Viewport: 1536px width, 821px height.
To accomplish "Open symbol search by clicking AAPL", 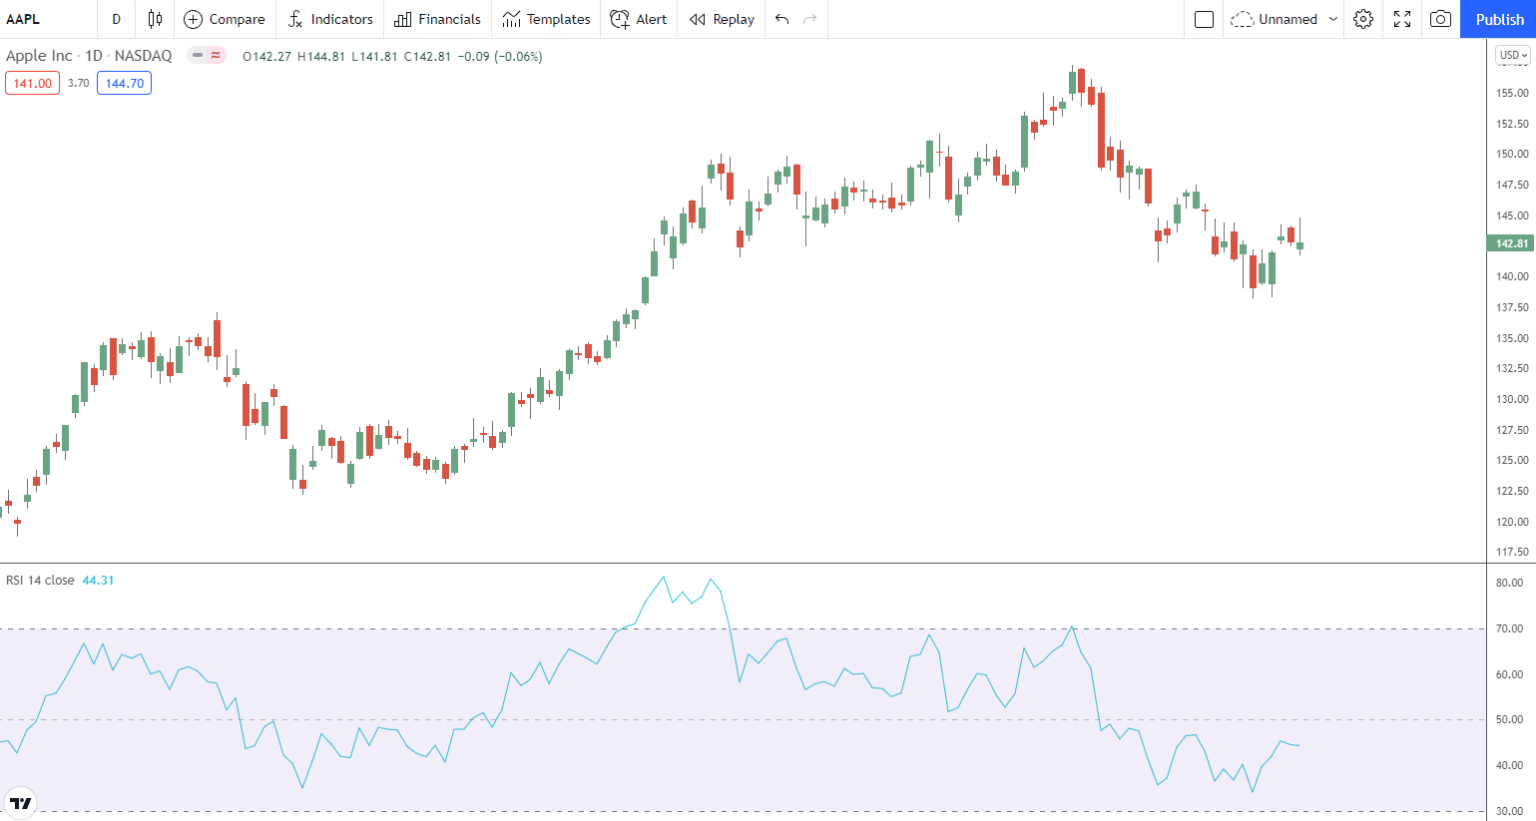I will pos(24,19).
